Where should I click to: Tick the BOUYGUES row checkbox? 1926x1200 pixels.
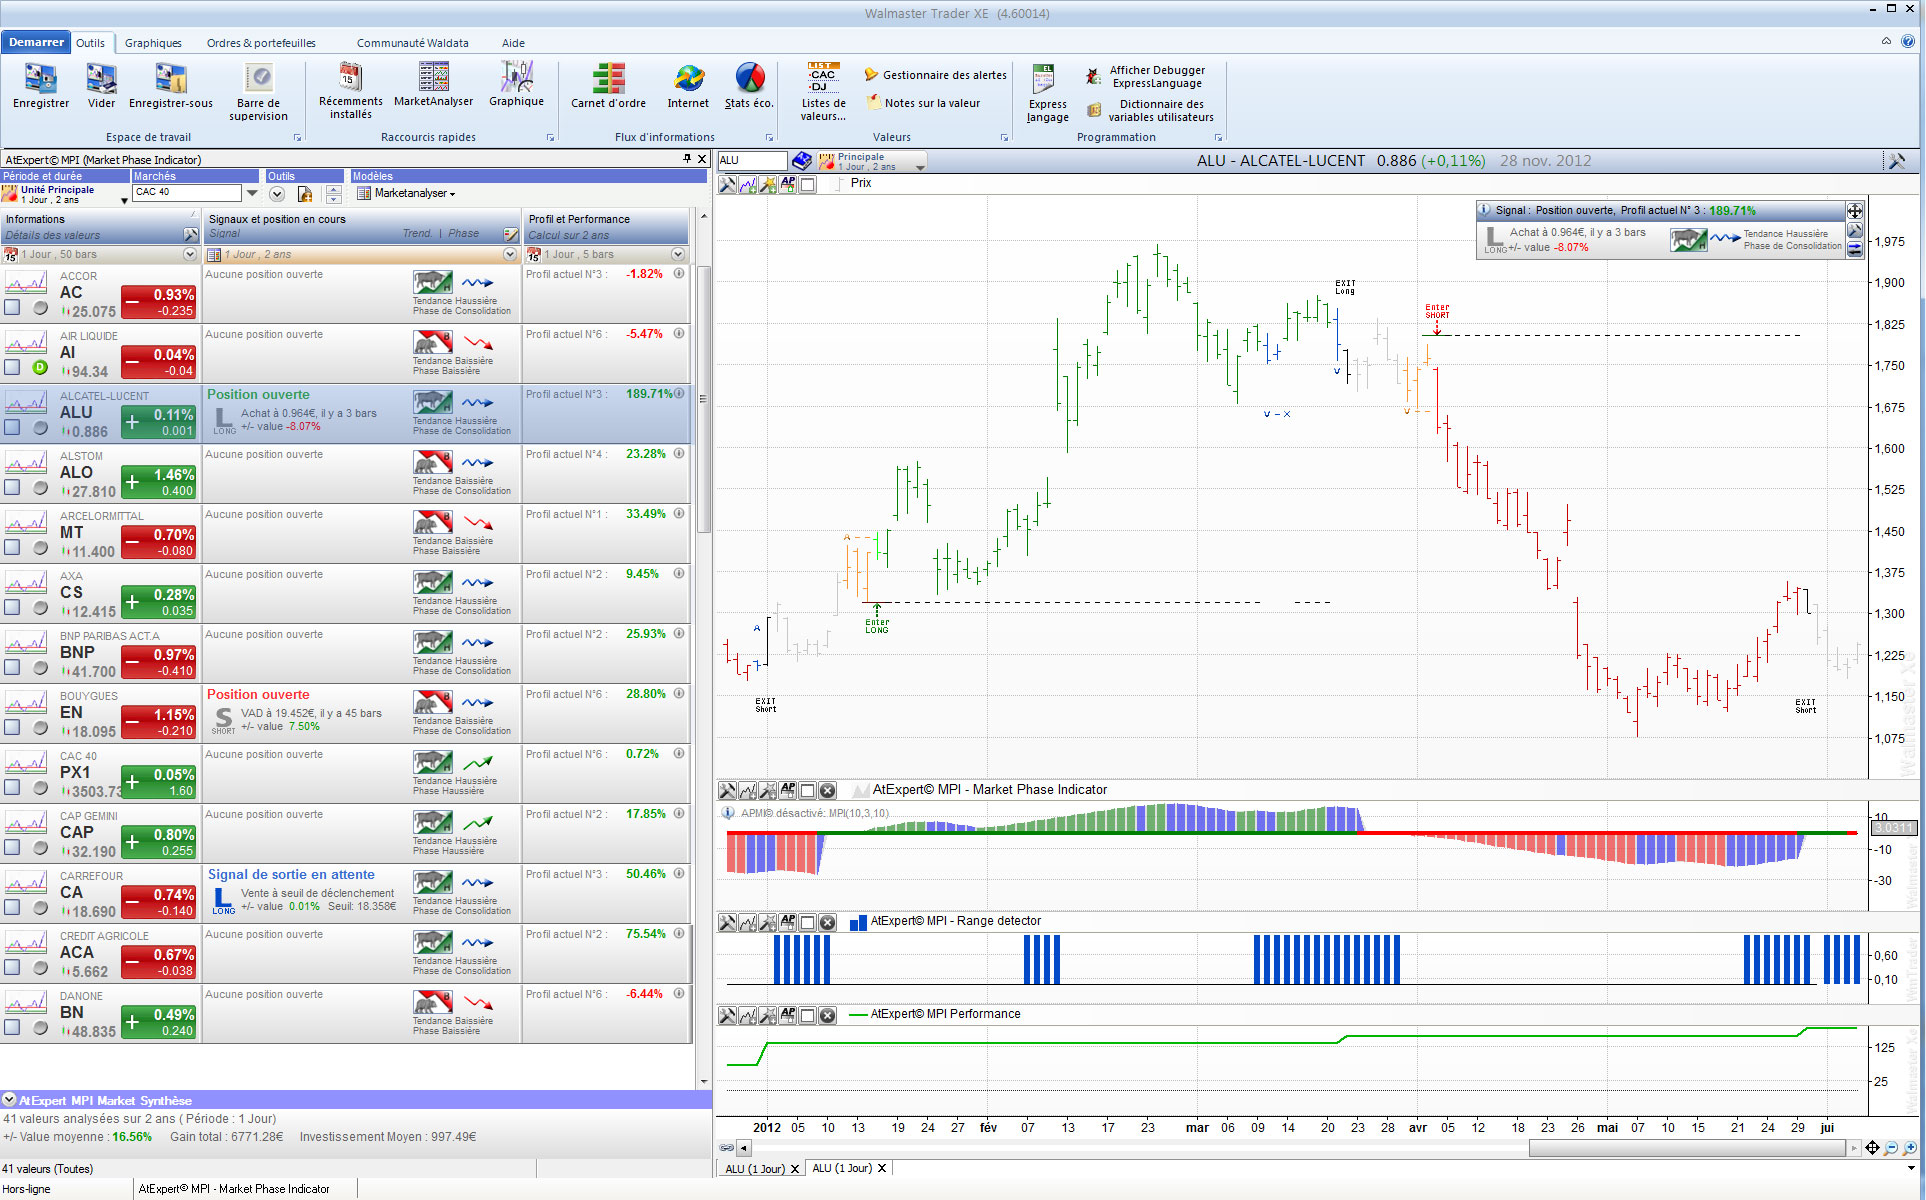(12, 727)
